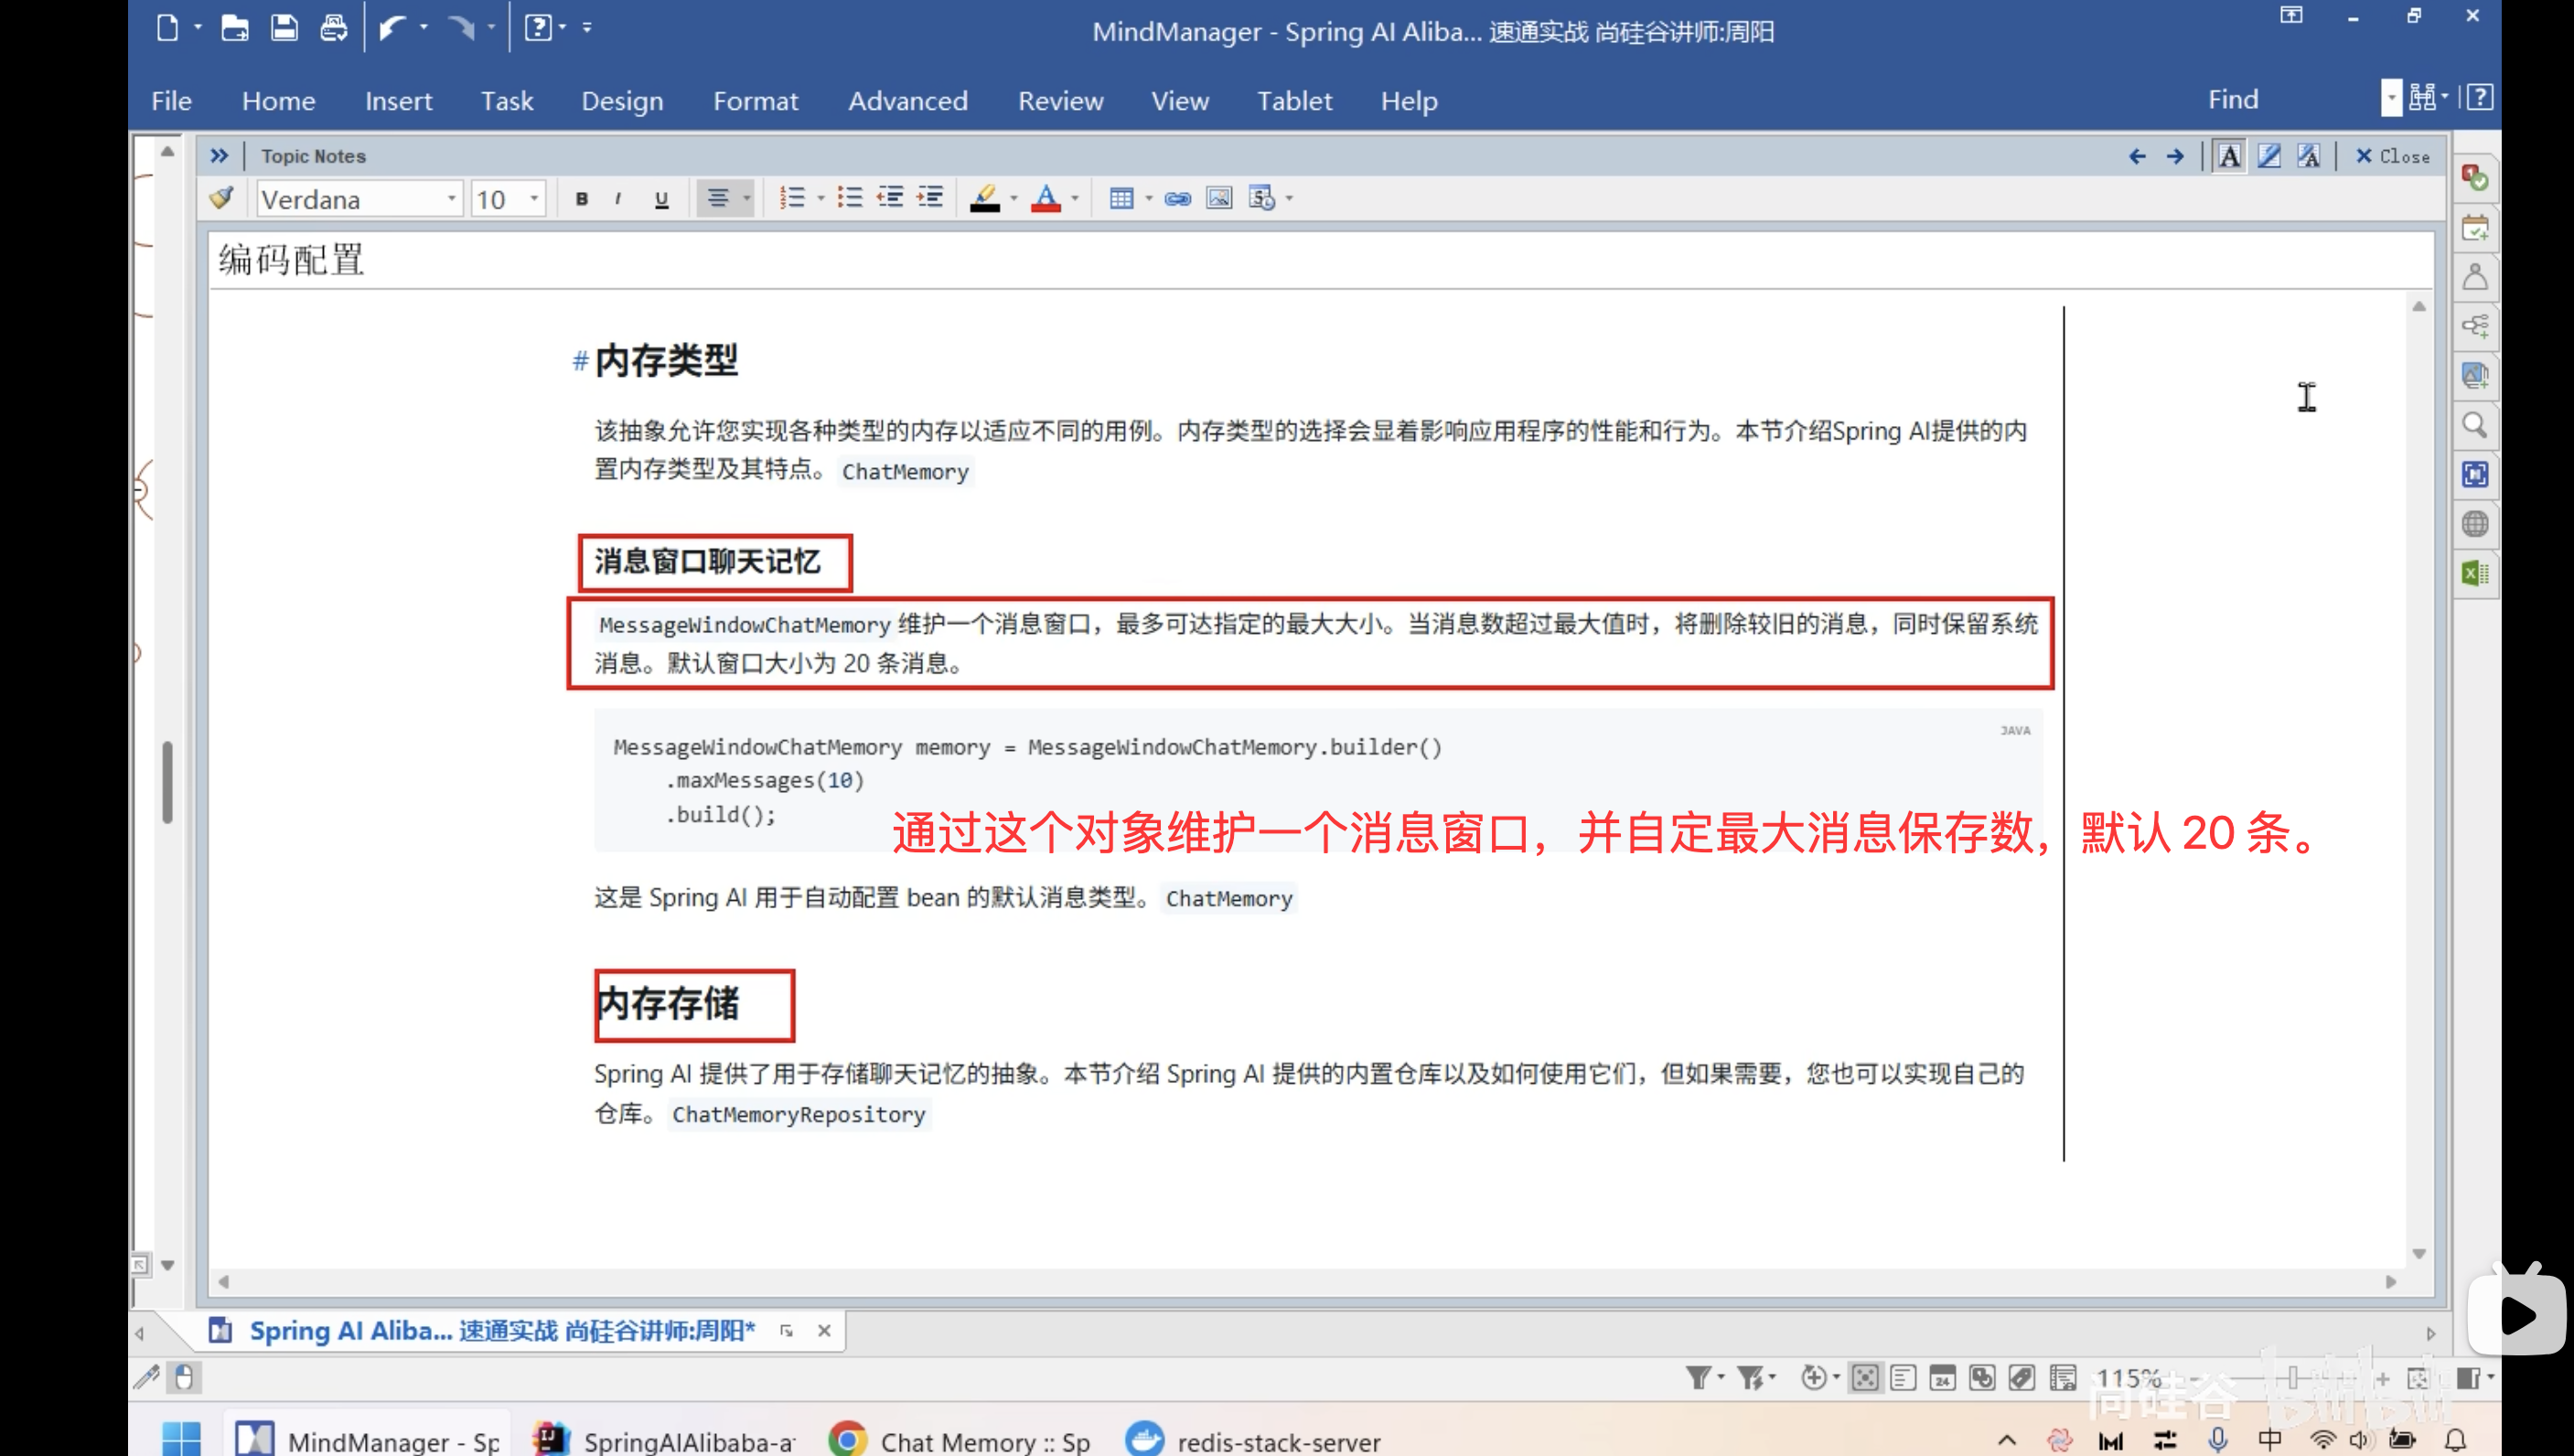Zoom in using the plus on the zoom slider
2574x1456 pixels.
[2384, 1377]
